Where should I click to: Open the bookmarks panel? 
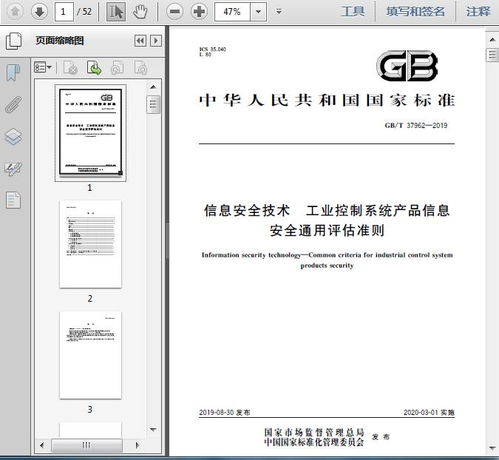point(13,72)
